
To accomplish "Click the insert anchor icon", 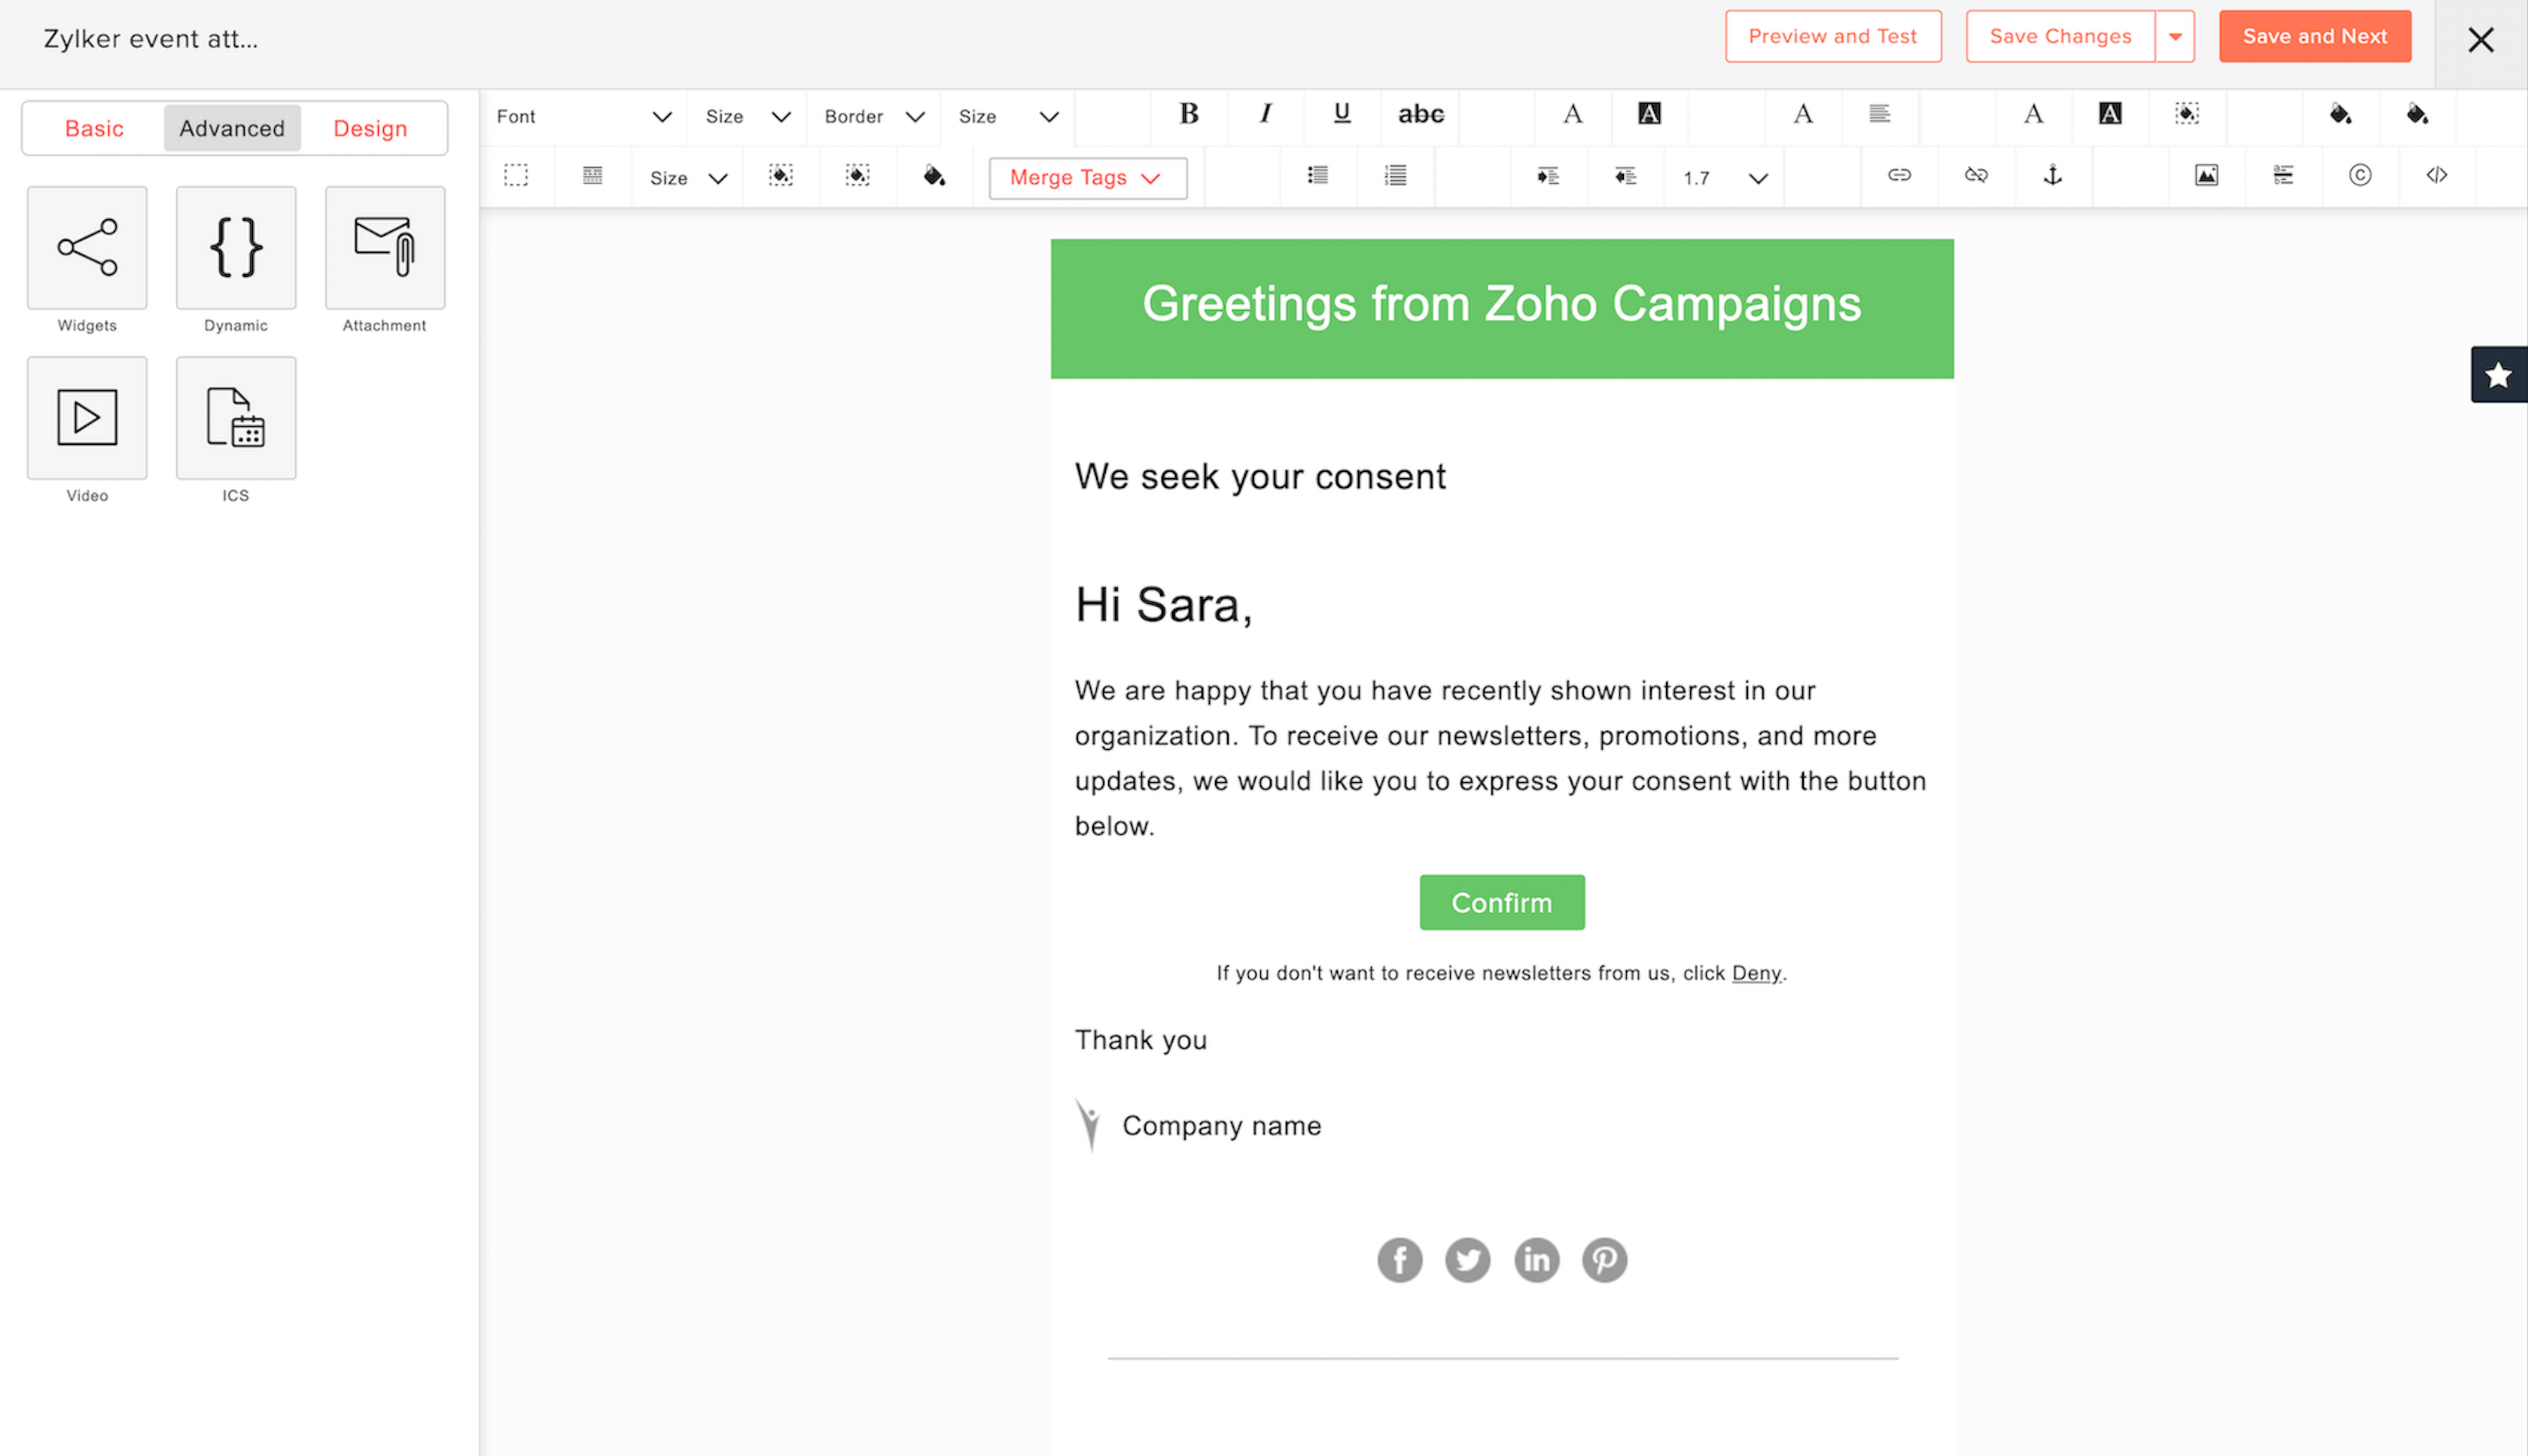I will click(x=2052, y=176).
